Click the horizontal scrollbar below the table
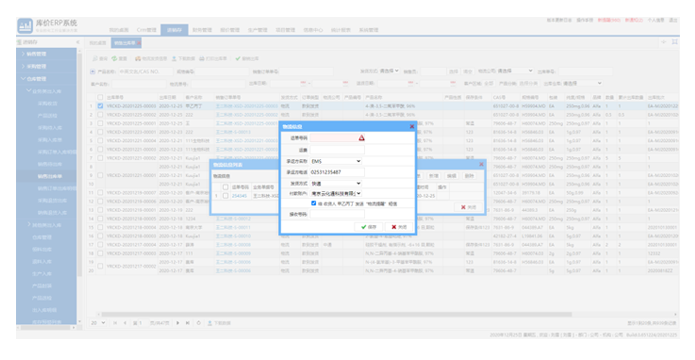 [x=337, y=314]
